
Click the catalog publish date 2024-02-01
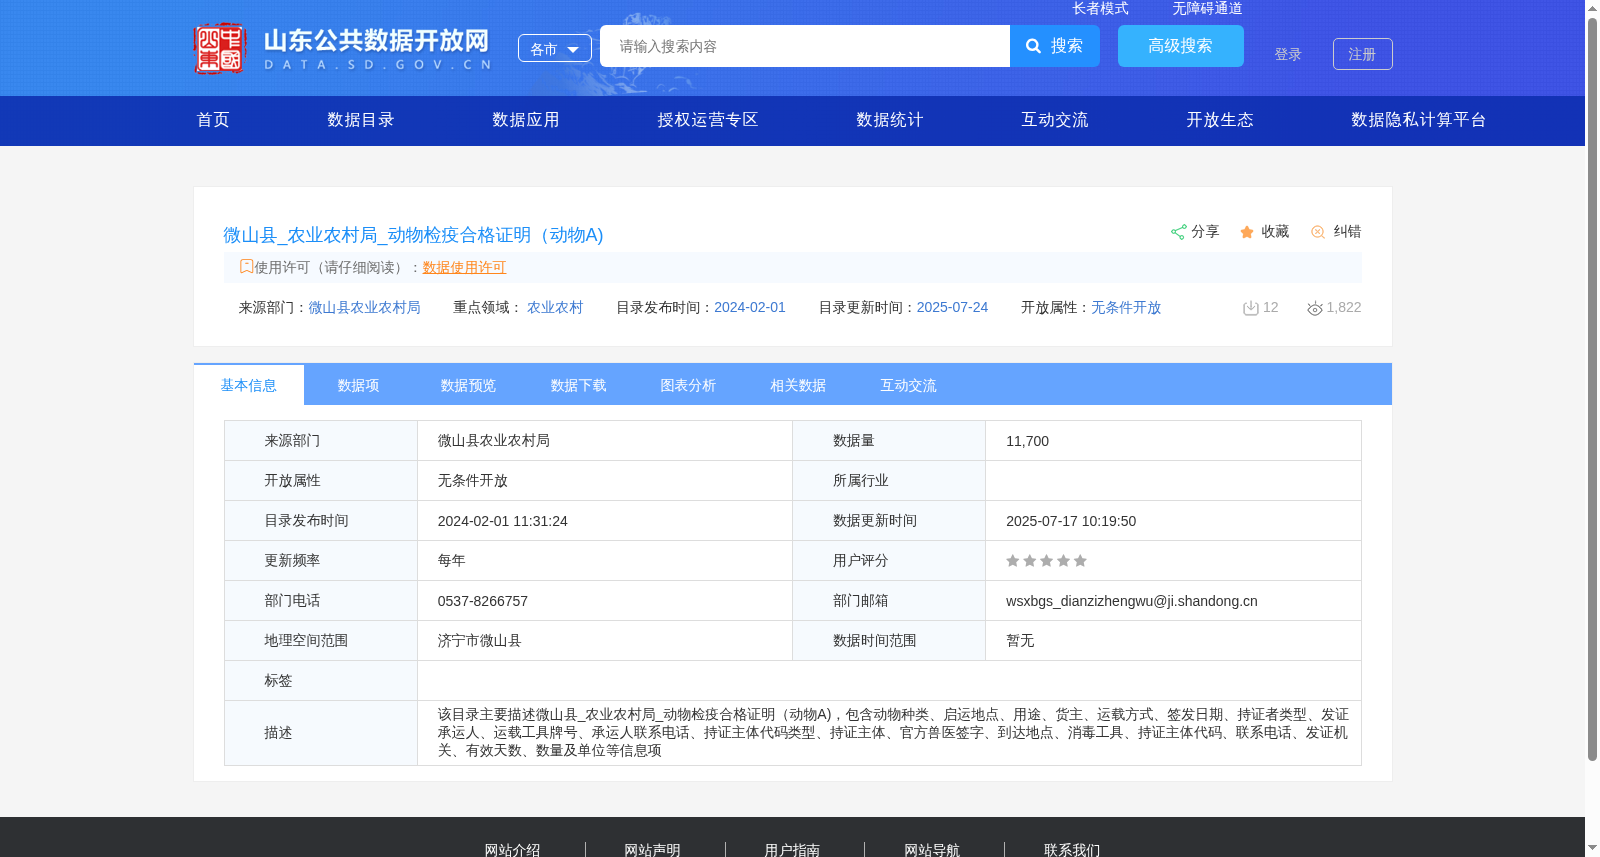click(x=750, y=307)
